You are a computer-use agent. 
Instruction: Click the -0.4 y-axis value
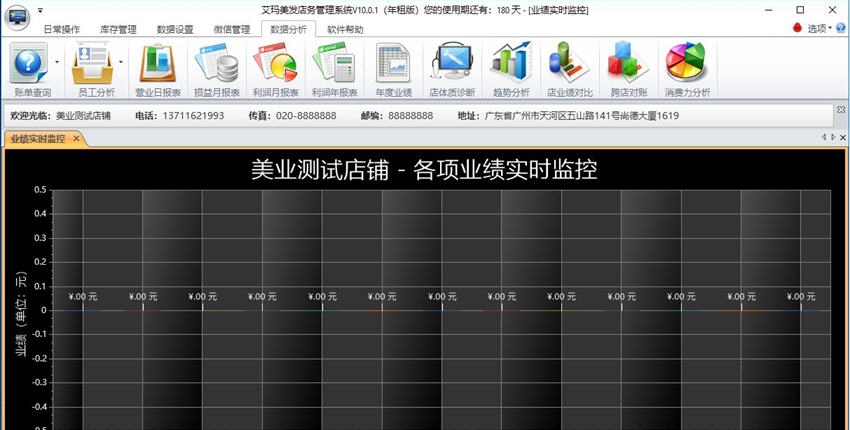pos(38,407)
